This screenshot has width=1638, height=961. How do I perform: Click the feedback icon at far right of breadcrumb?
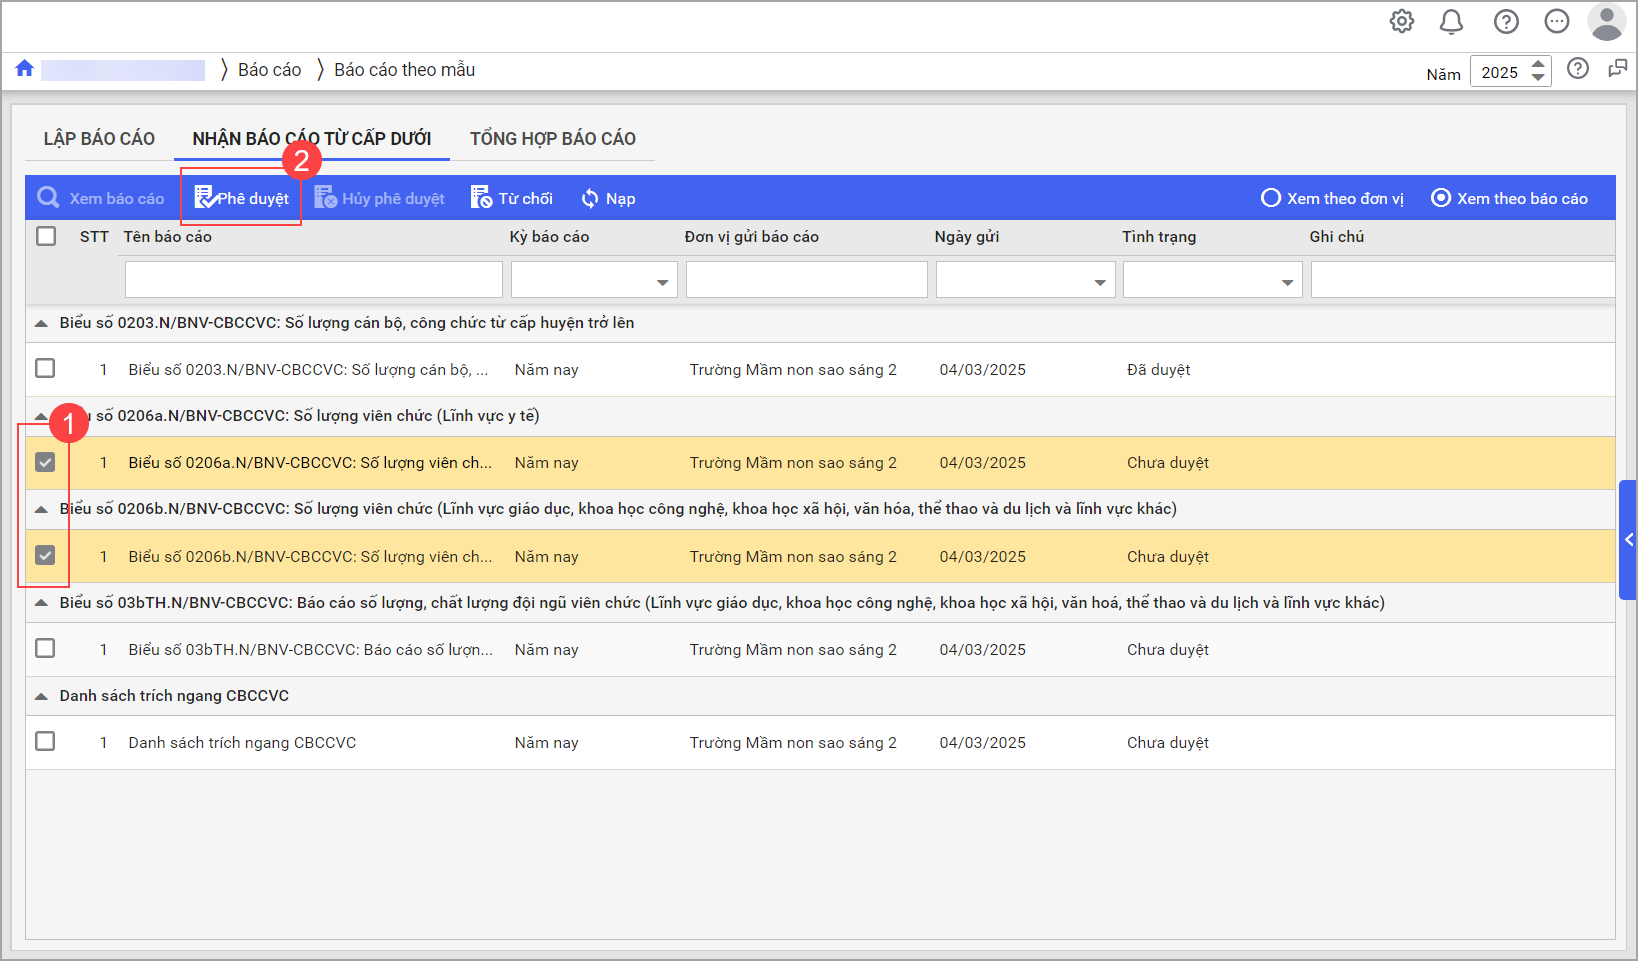1617,68
